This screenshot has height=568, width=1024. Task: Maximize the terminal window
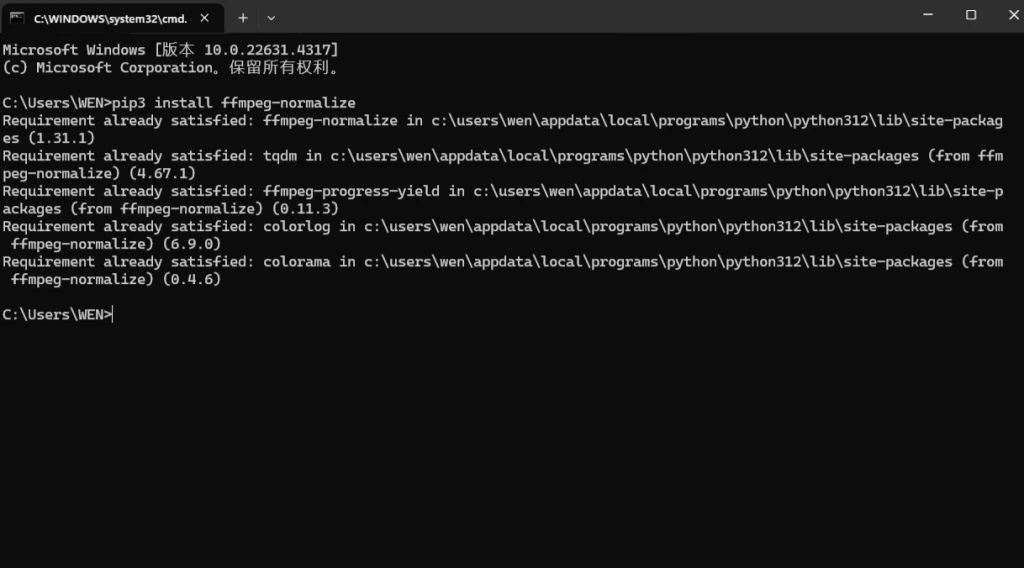[x=970, y=16]
